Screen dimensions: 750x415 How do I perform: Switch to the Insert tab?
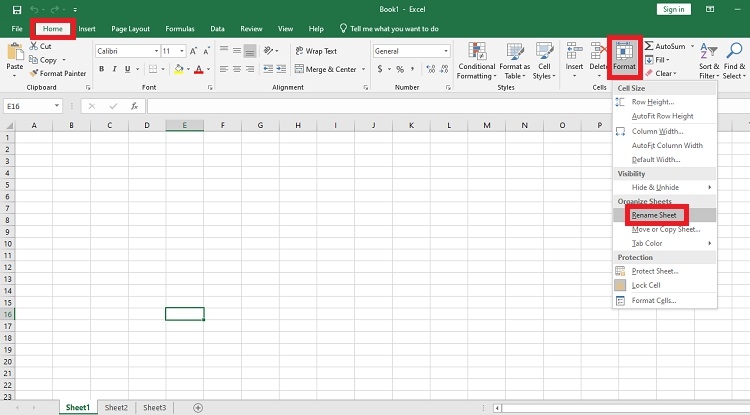pyautogui.click(x=87, y=29)
